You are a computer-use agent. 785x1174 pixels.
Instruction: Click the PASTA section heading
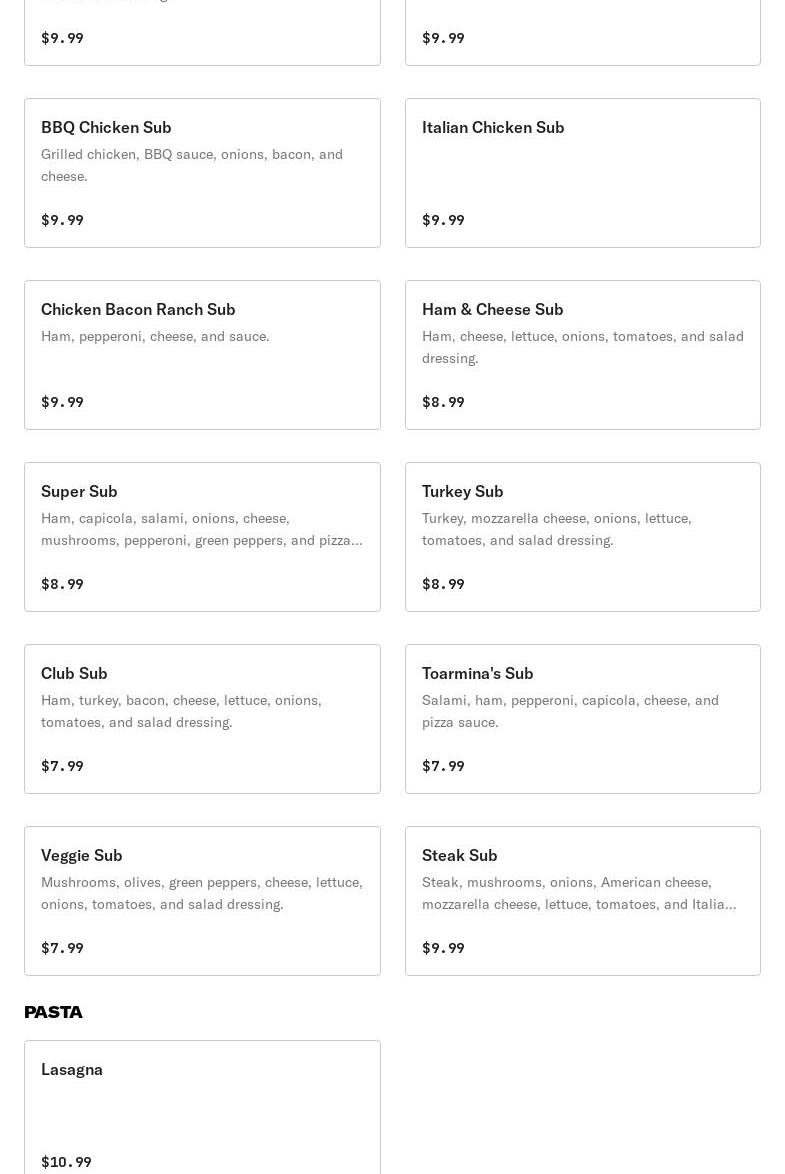53,1012
